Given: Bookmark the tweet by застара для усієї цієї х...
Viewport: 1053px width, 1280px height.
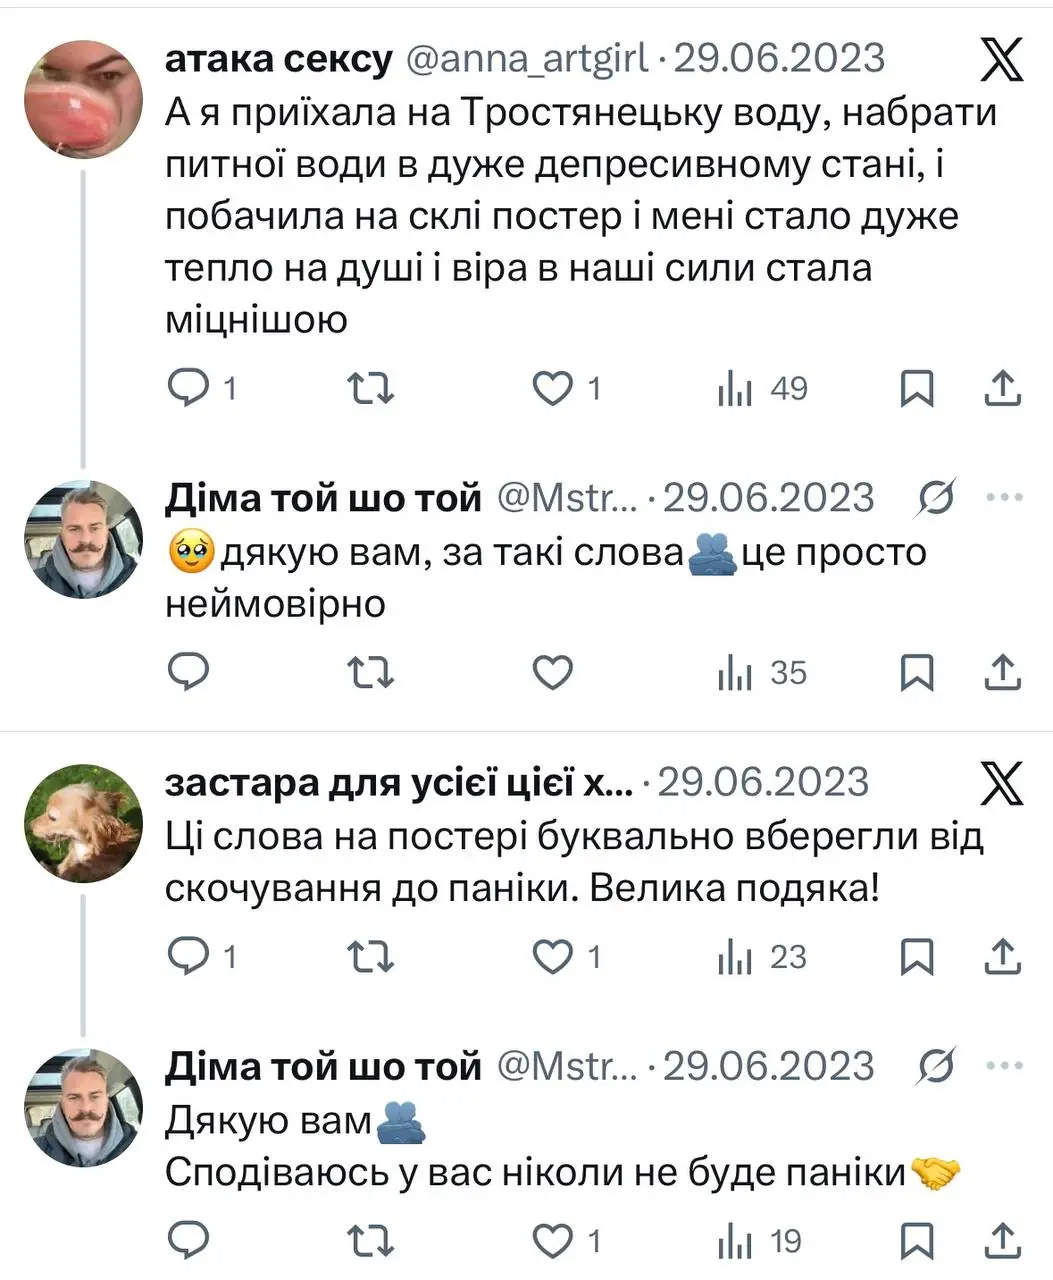Looking at the screenshot, I should pyautogui.click(x=917, y=957).
